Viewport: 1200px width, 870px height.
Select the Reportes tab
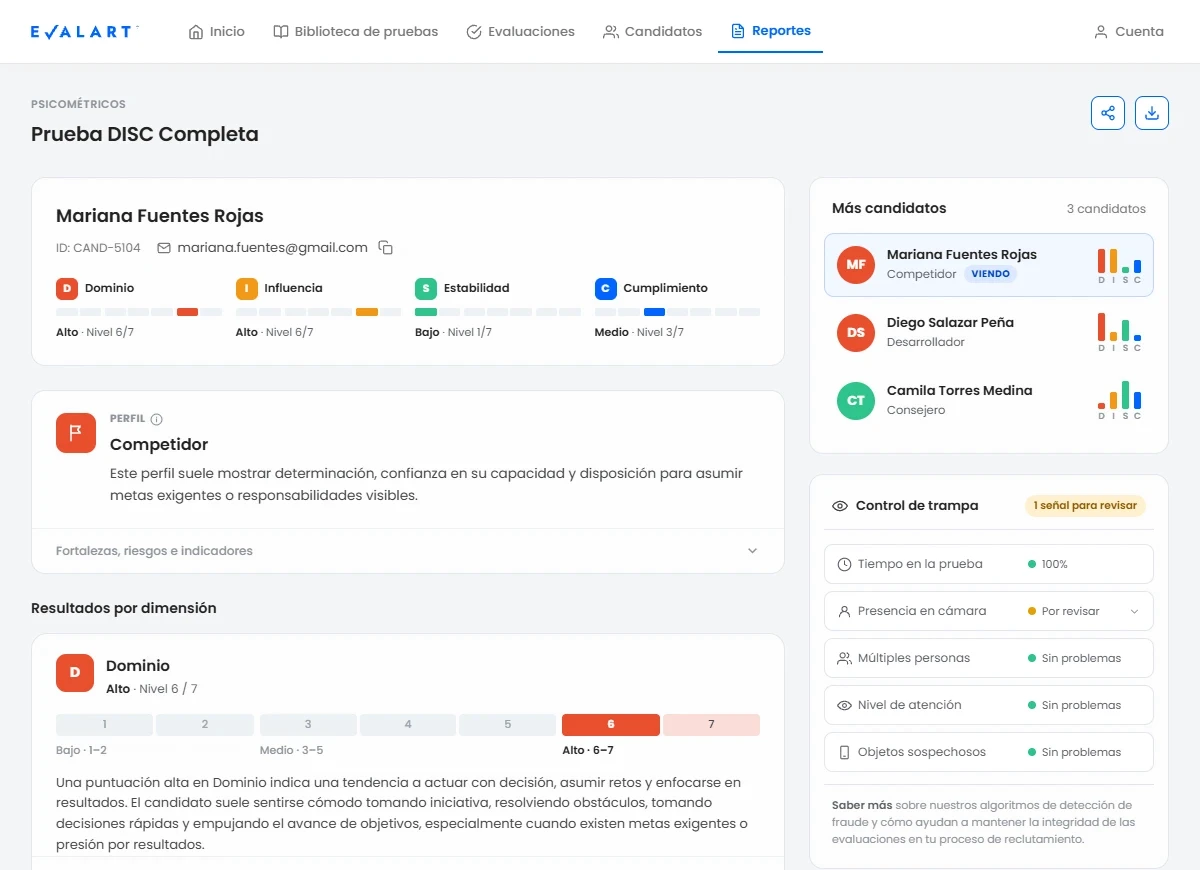771,31
